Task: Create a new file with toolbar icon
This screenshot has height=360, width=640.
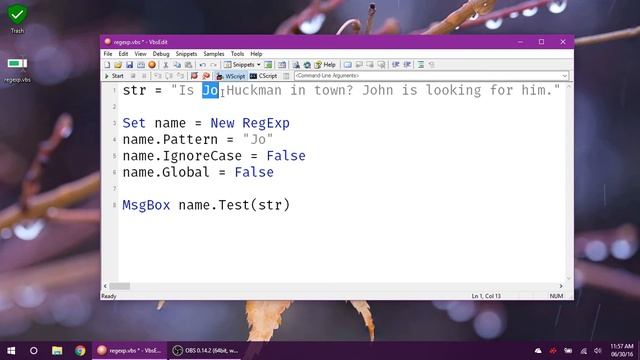Action: (107, 65)
